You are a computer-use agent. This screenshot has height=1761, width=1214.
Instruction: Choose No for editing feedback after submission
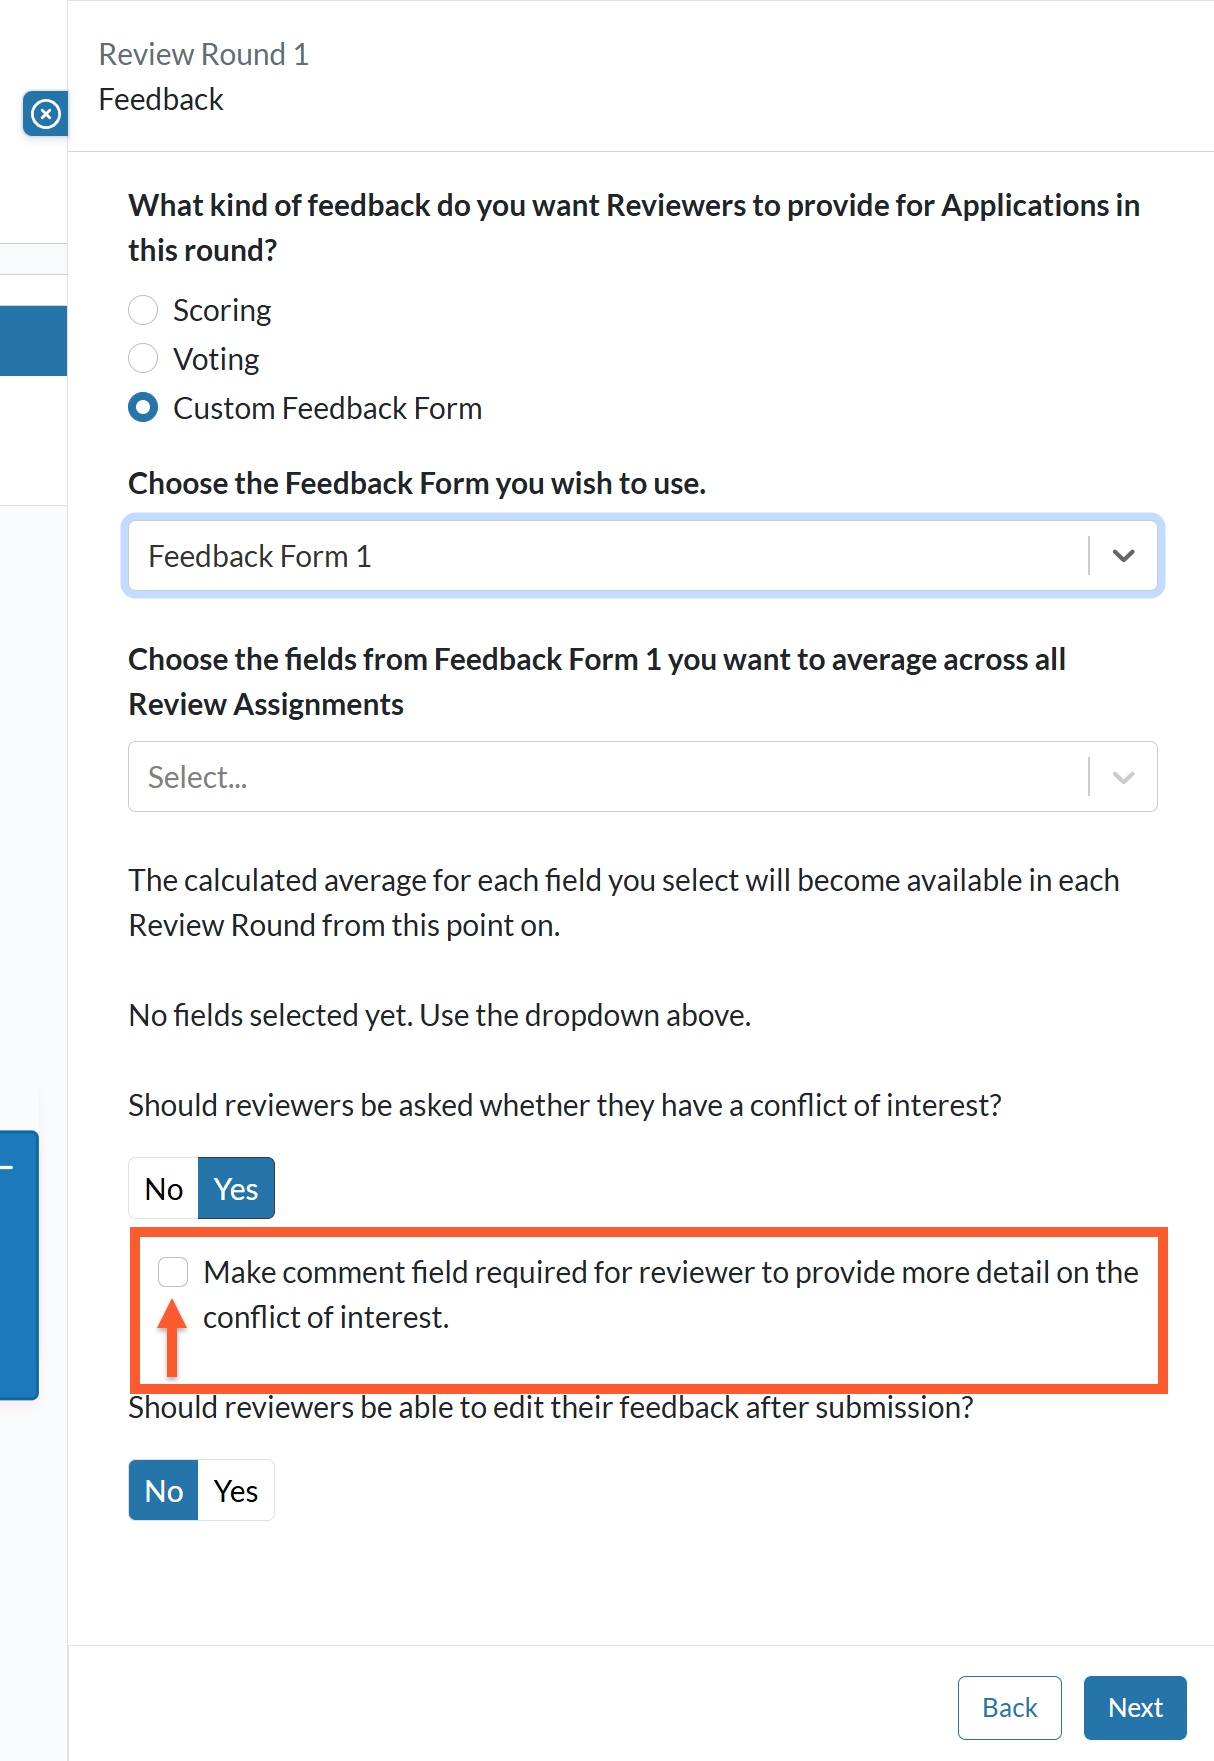[x=164, y=1490]
